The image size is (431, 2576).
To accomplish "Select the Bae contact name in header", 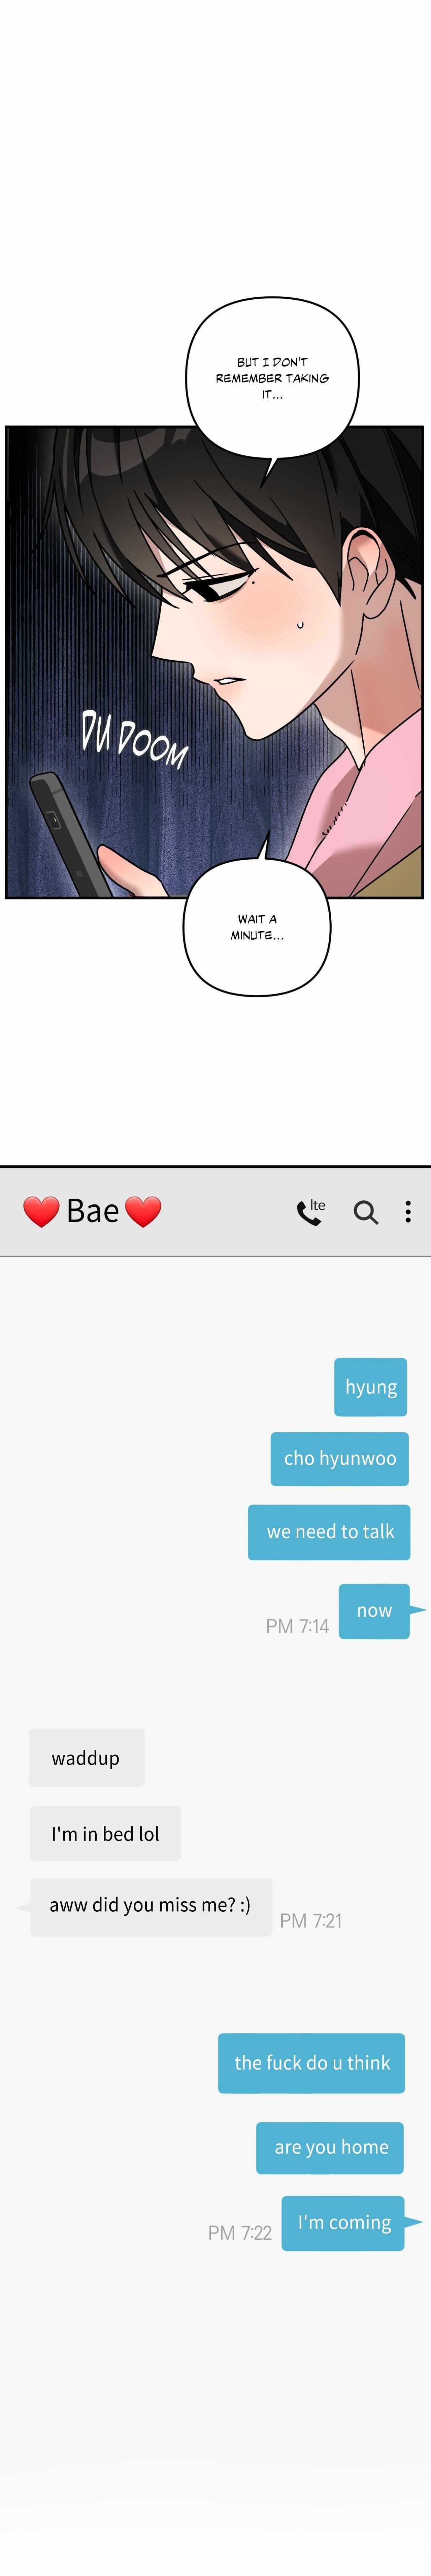I will coord(92,1211).
